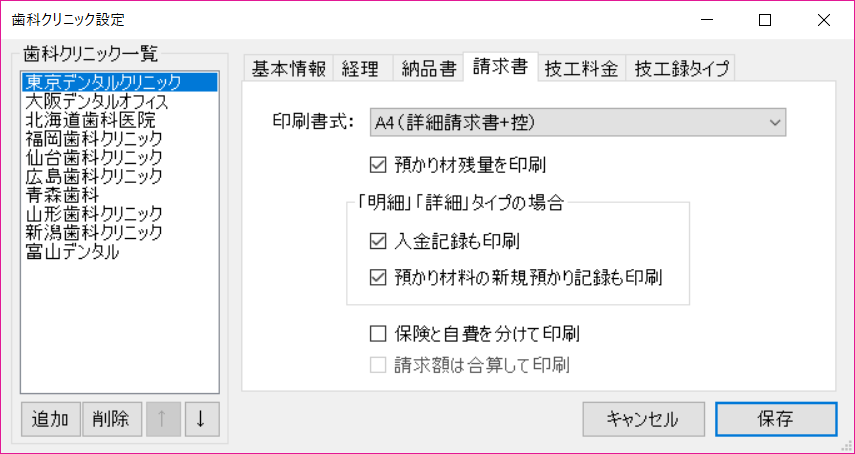Select 大阪デンタルオフィス in clinic list

pyautogui.click(x=97, y=101)
